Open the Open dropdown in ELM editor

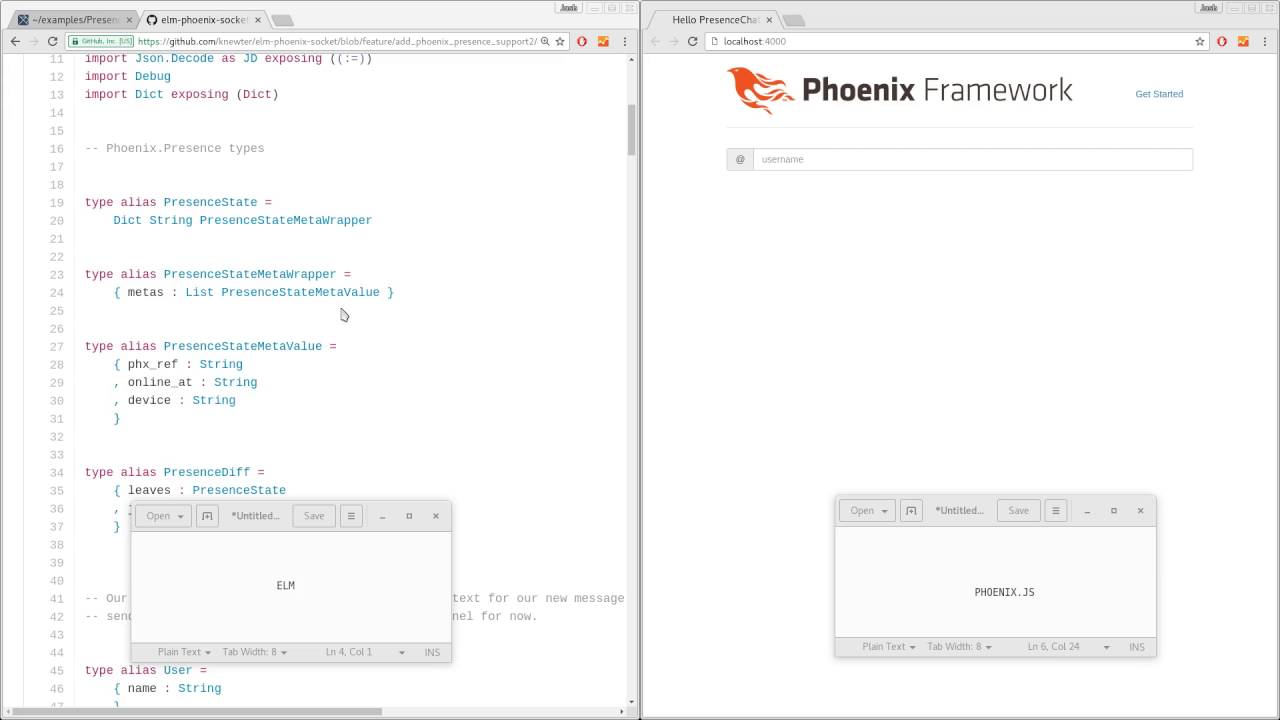click(x=163, y=516)
